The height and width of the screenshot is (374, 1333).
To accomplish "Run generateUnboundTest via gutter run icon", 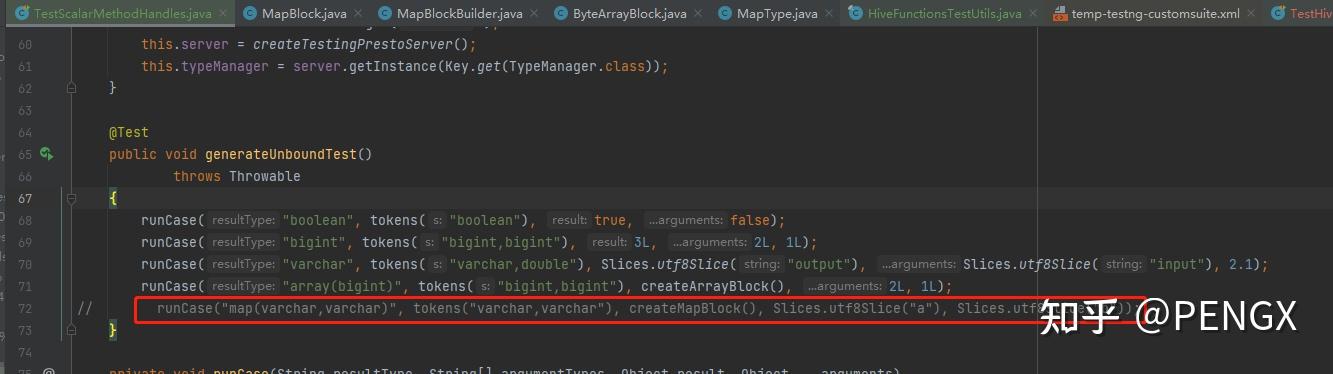I will (46, 154).
